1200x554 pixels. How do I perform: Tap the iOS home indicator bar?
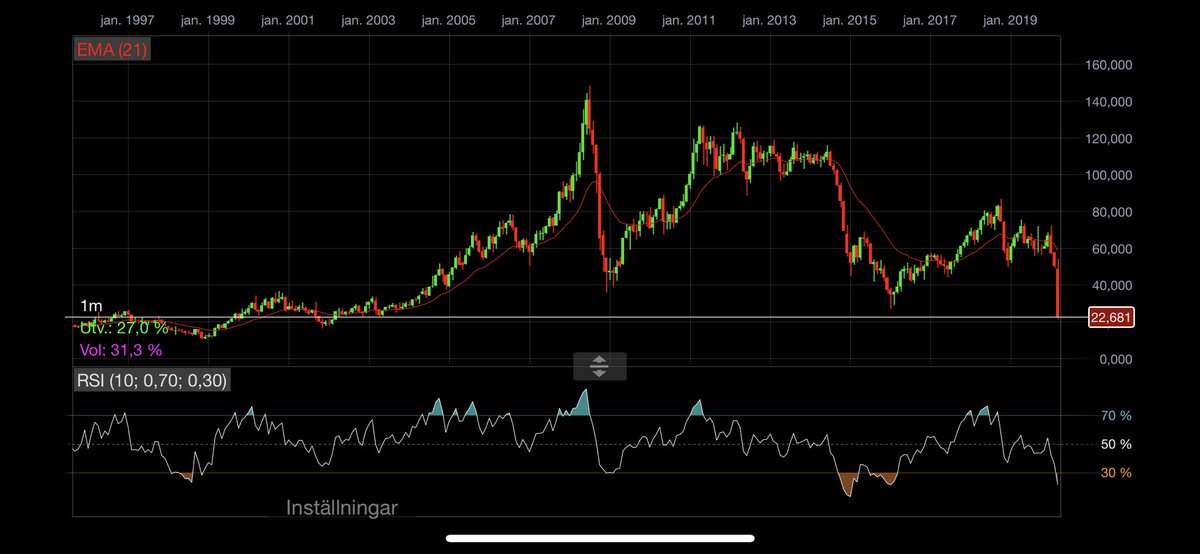599,537
